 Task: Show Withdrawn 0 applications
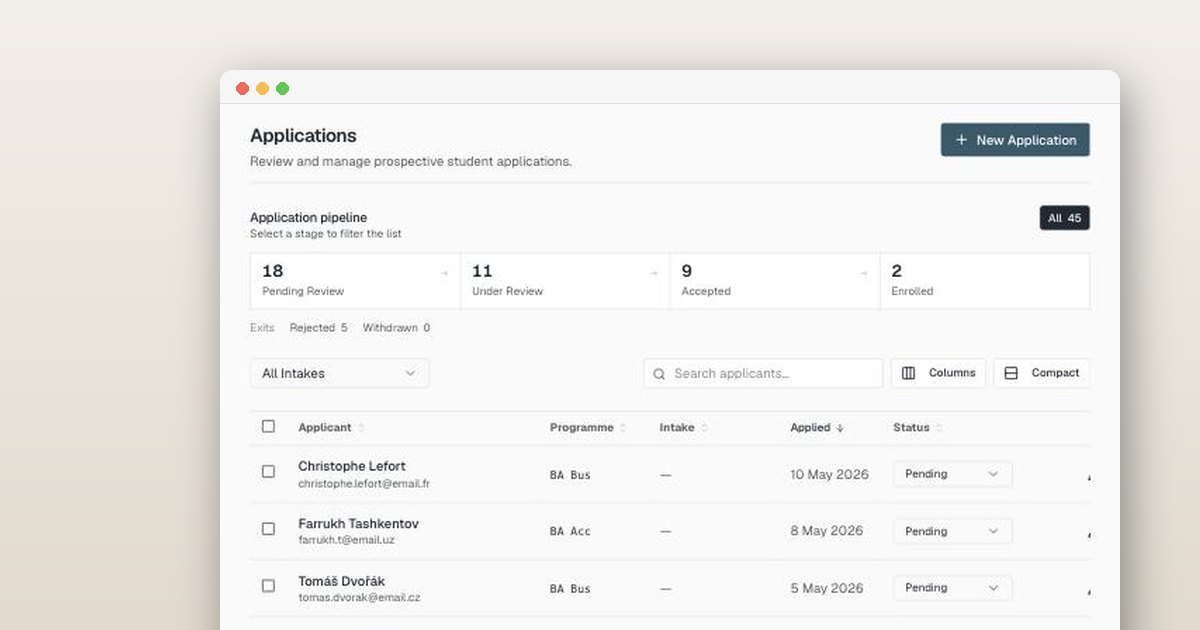tap(396, 328)
